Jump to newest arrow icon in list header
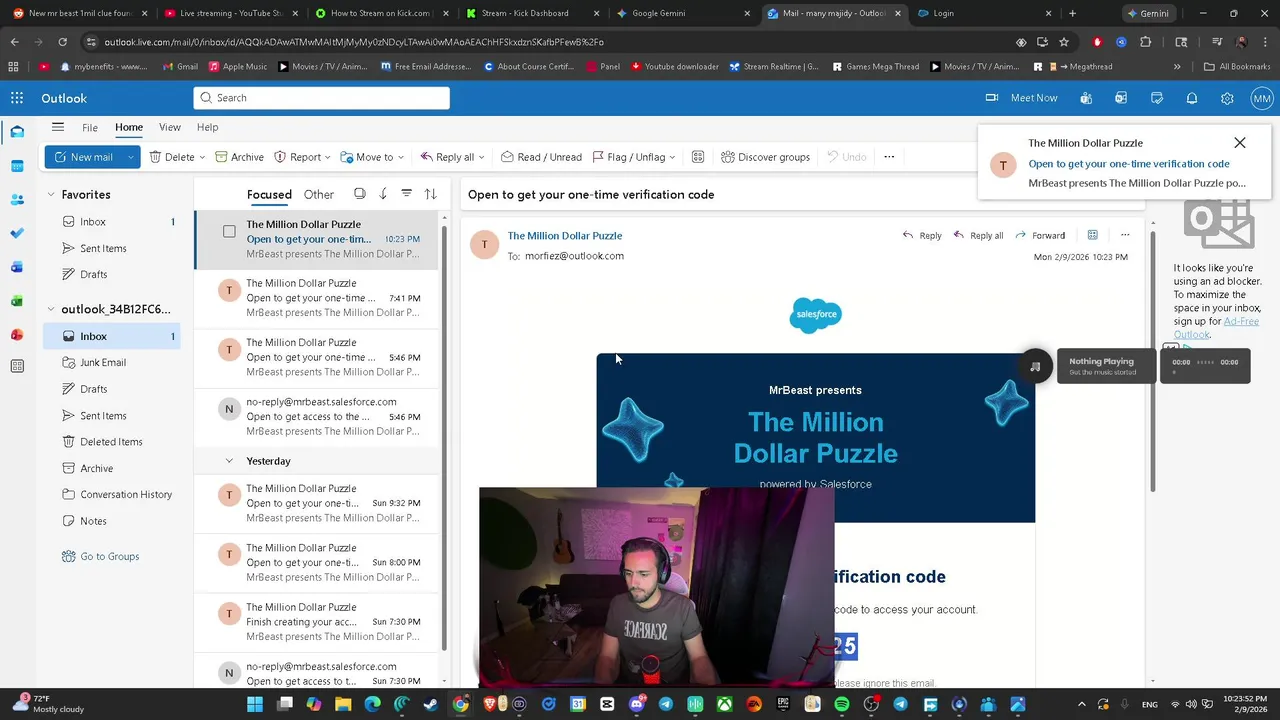The image size is (1280, 720). pyautogui.click(x=382, y=194)
